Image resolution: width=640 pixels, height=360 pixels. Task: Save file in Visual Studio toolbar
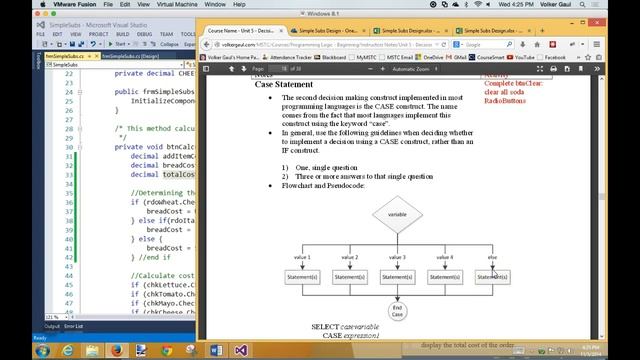tap(72, 44)
